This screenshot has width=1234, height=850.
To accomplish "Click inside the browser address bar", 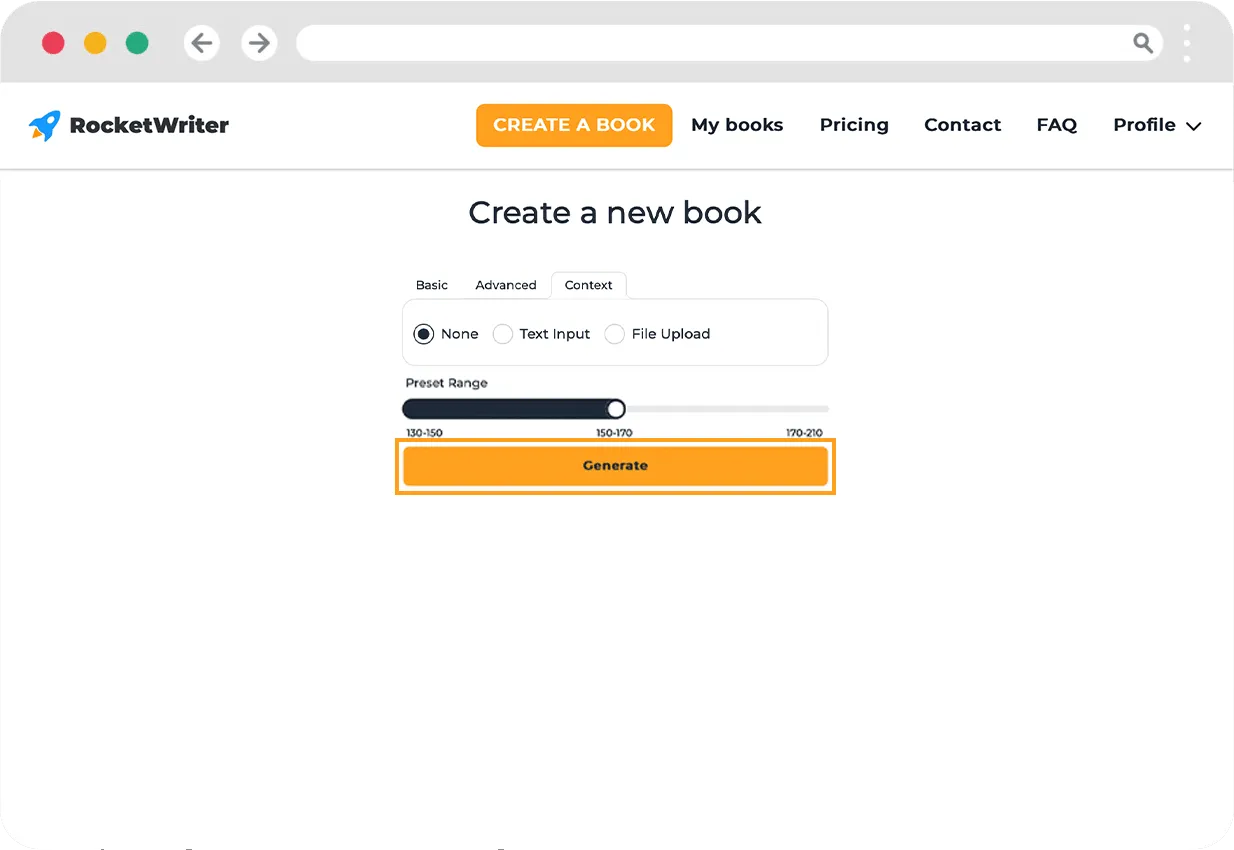I will tap(700, 43).
